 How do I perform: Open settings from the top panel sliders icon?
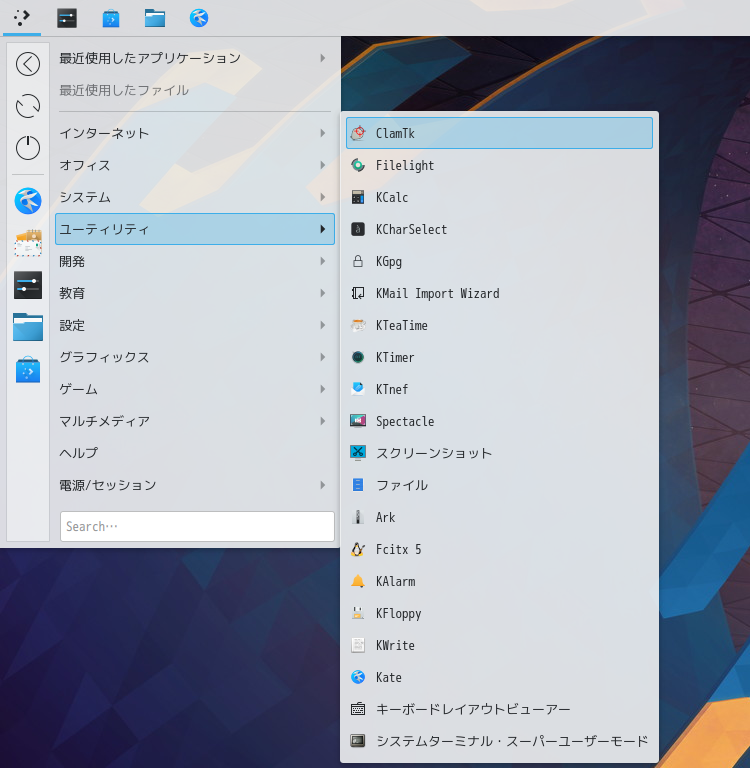point(67,18)
